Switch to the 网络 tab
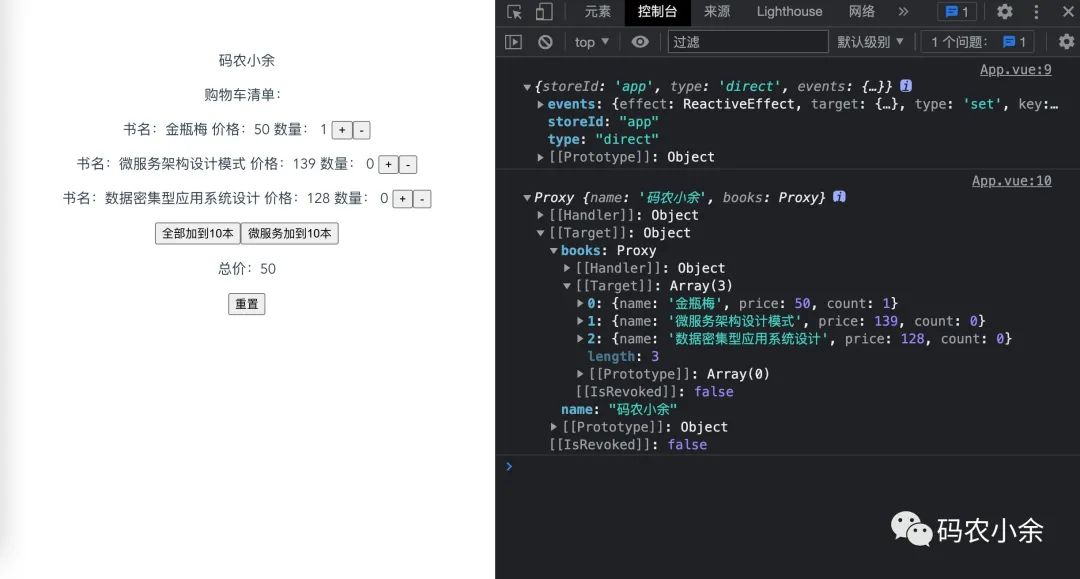The height and width of the screenshot is (579, 1080). (x=862, y=12)
